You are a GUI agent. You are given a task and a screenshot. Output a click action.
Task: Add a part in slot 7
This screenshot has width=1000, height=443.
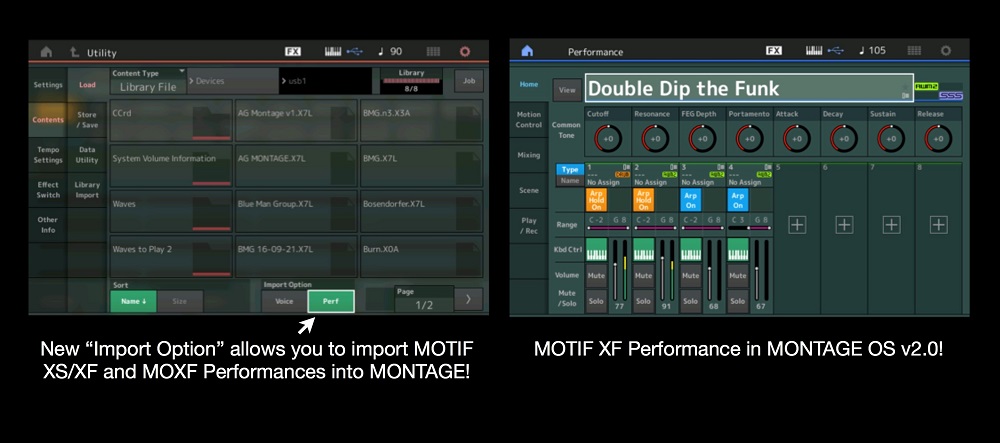coord(891,224)
